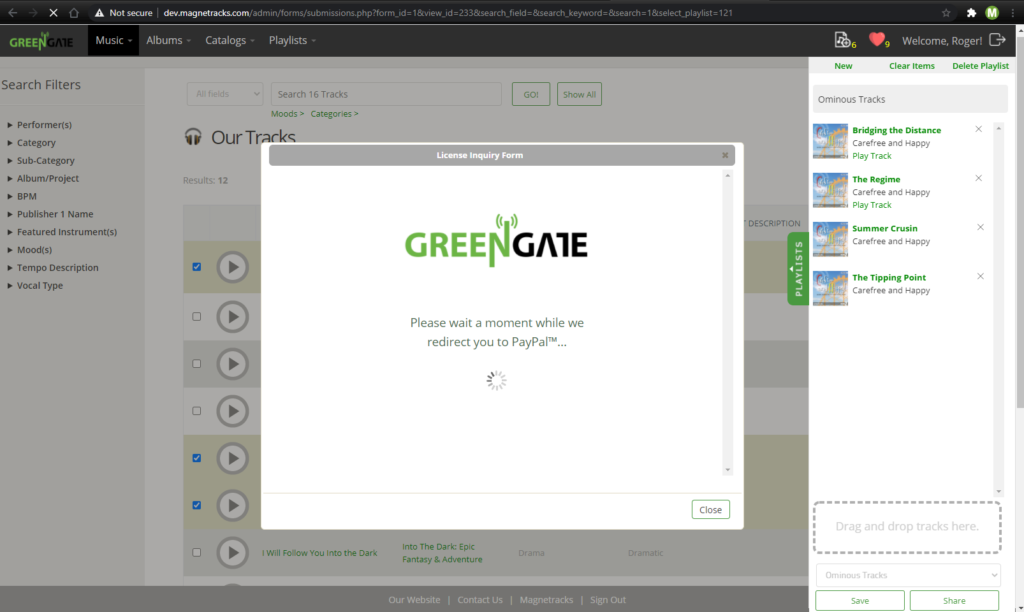Image resolution: width=1024 pixels, height=612 pixels.
Task: Close the License Inquiry Form with the X
Action: pos(725,155)
